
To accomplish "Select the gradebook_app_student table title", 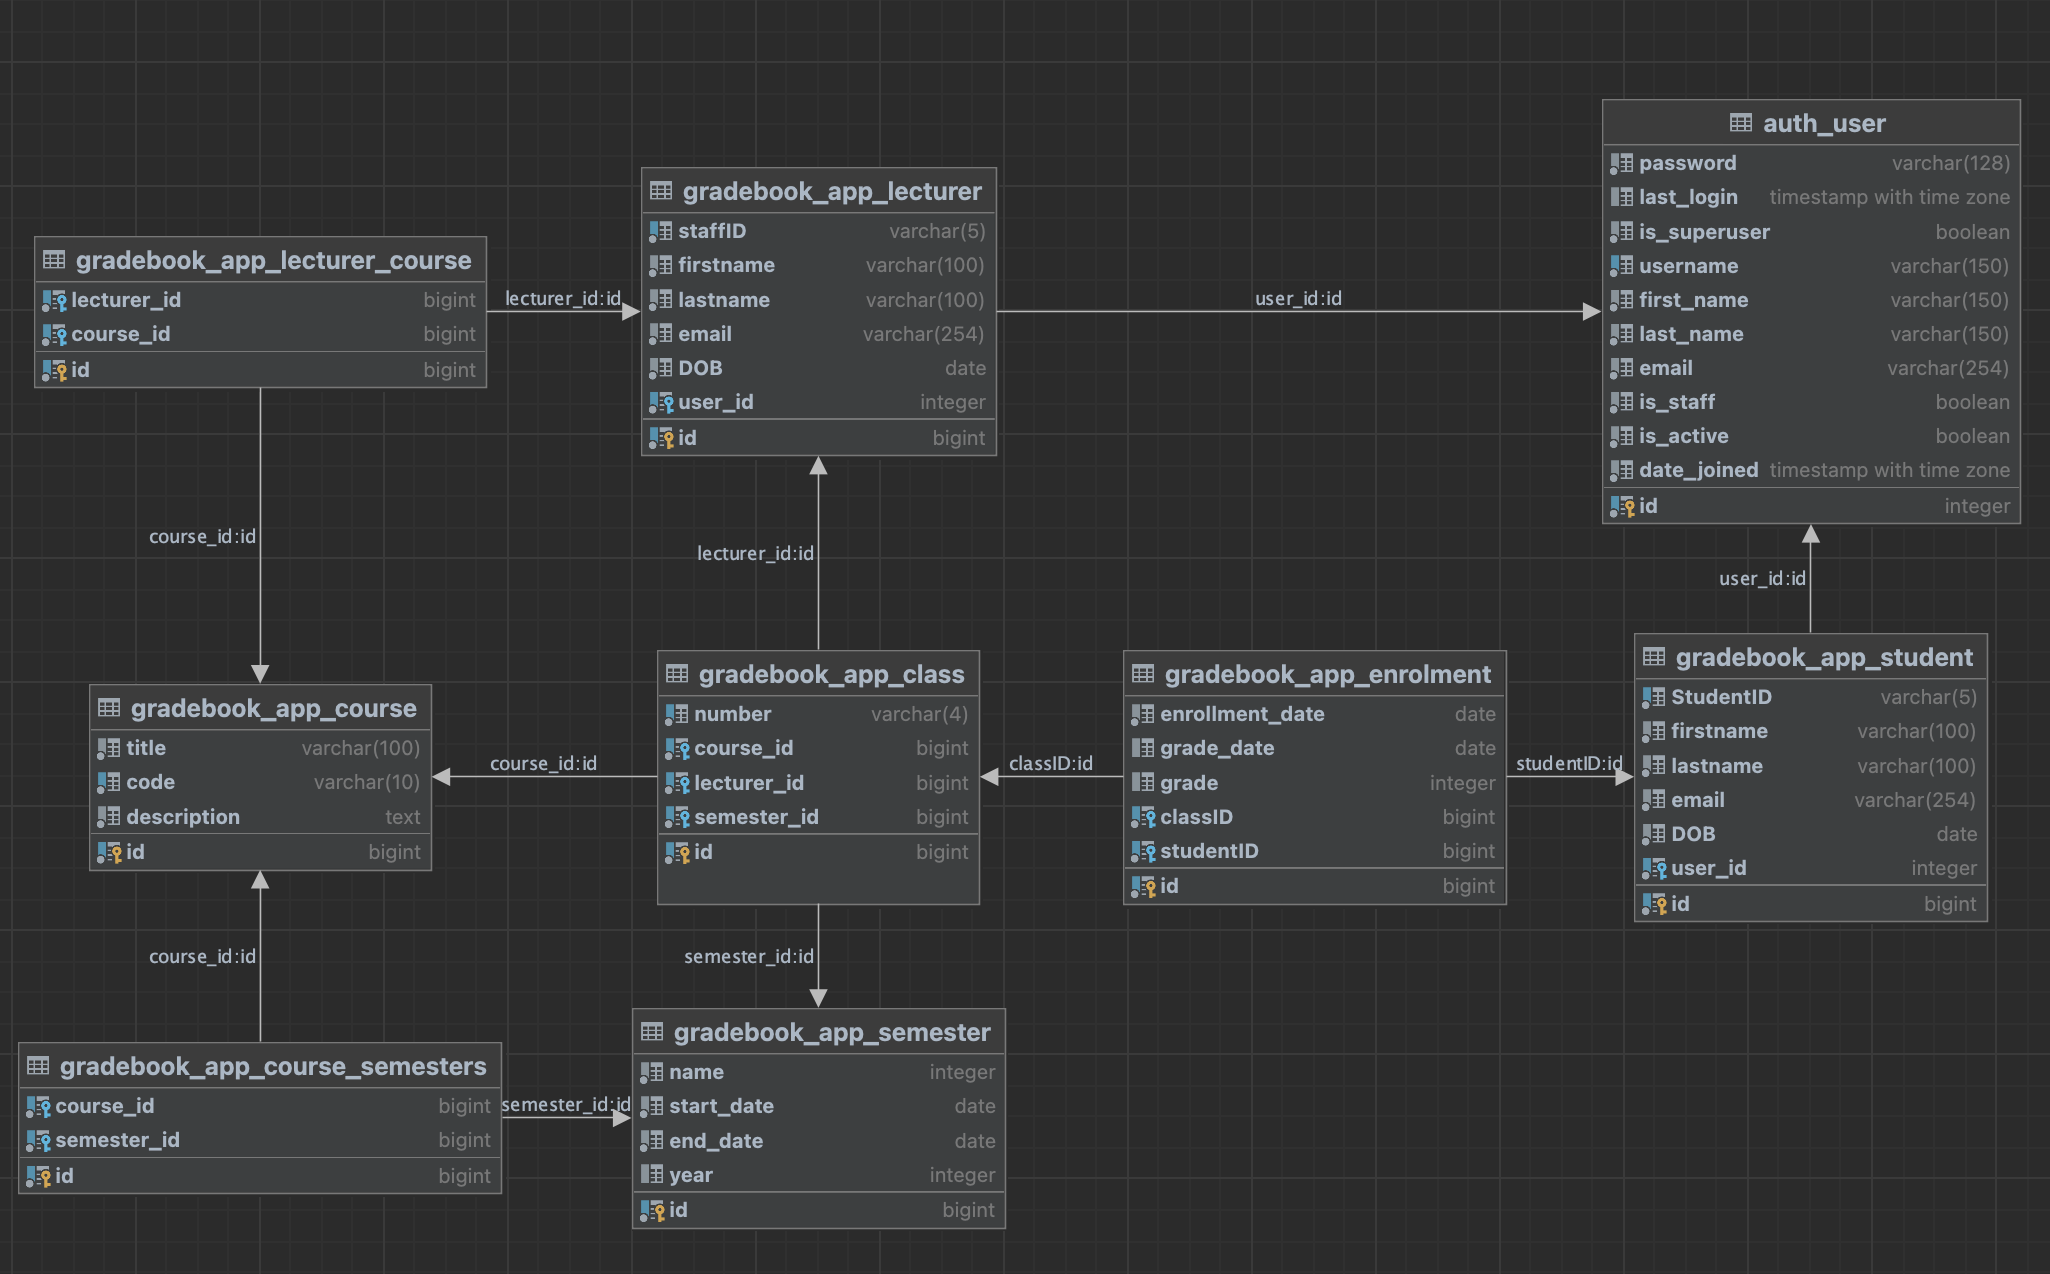I will (x=1823, y=658).
